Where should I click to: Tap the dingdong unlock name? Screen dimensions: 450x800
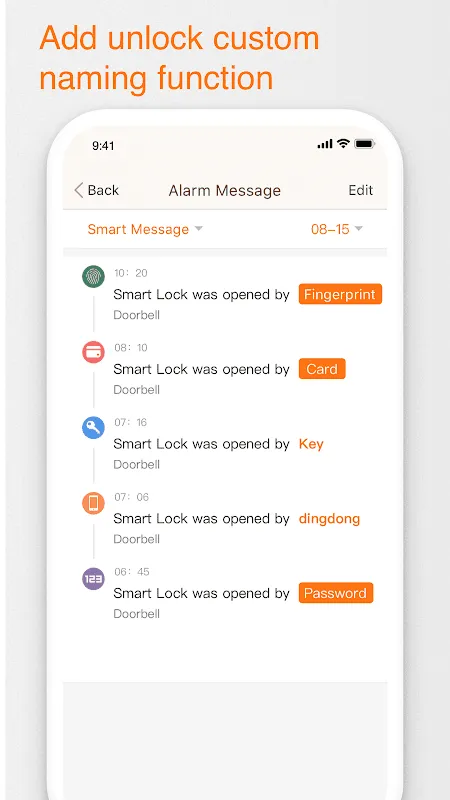pos(330,518)
